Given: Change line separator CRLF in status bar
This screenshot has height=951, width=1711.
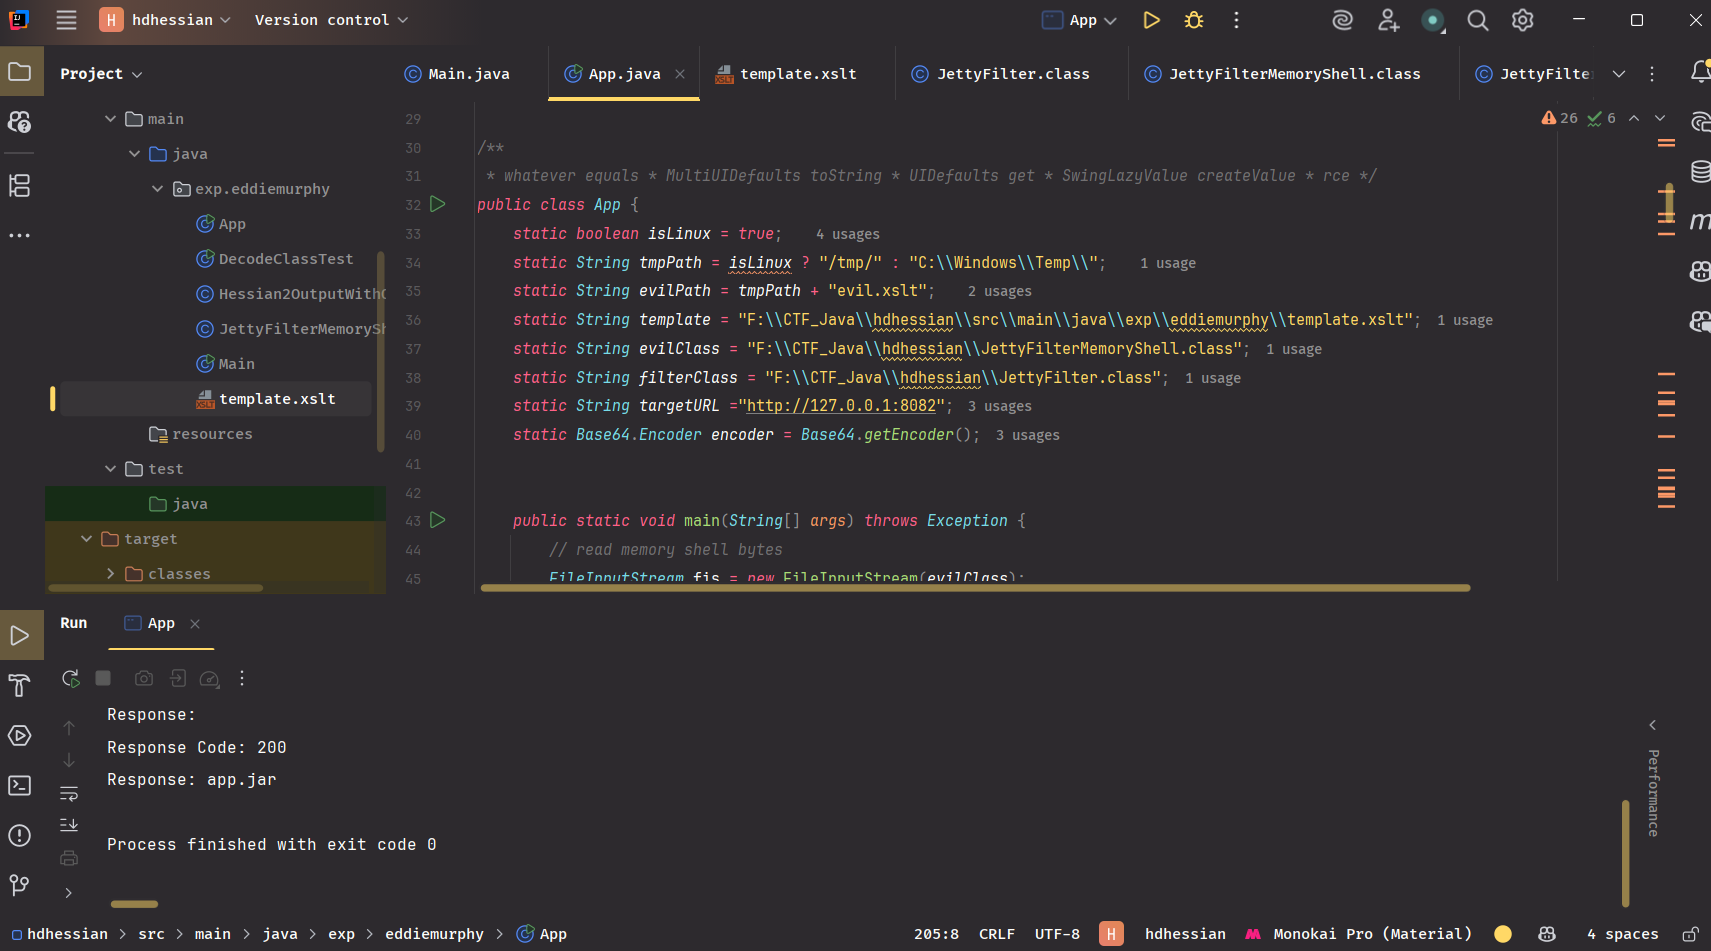Looking at the screenshot, I should 996,934.
